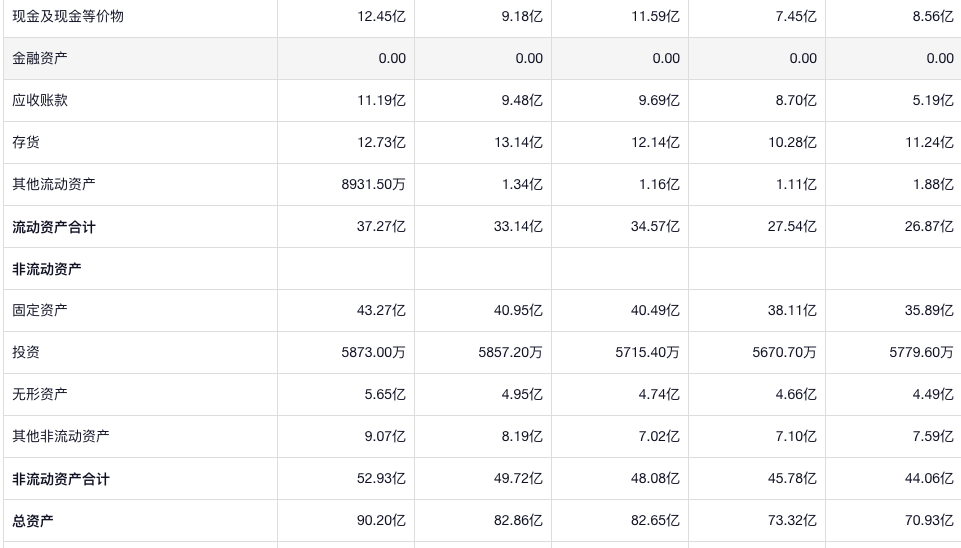
Task: Click the 90.20亿 total assets value
Action: [381, 521]
